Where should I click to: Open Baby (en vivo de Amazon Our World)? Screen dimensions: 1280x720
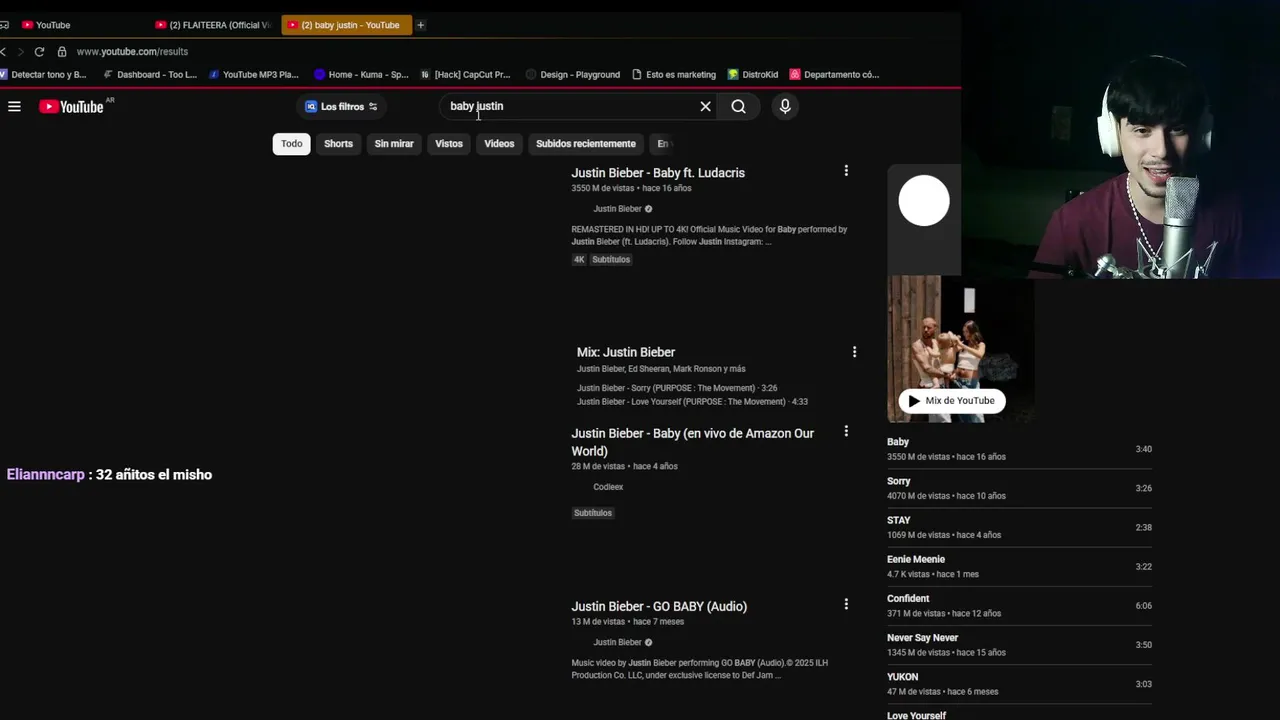pos(692,442)
